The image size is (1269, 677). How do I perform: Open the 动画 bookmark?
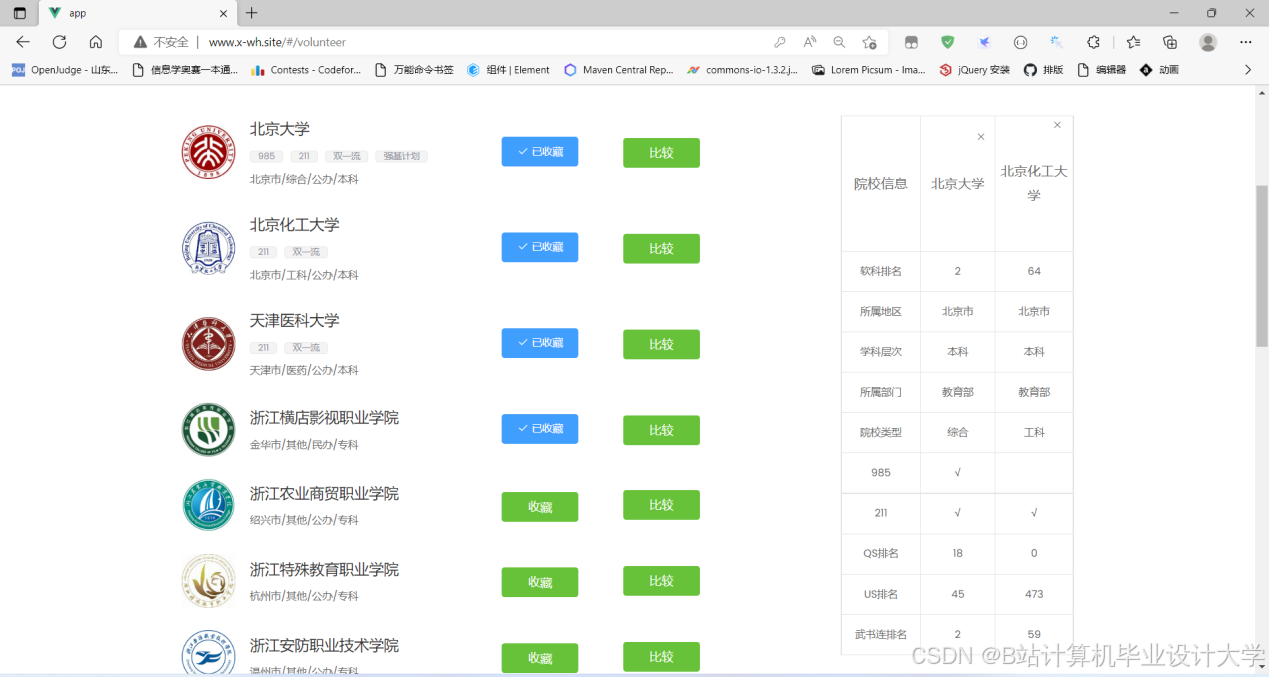tap(1159, 70)
